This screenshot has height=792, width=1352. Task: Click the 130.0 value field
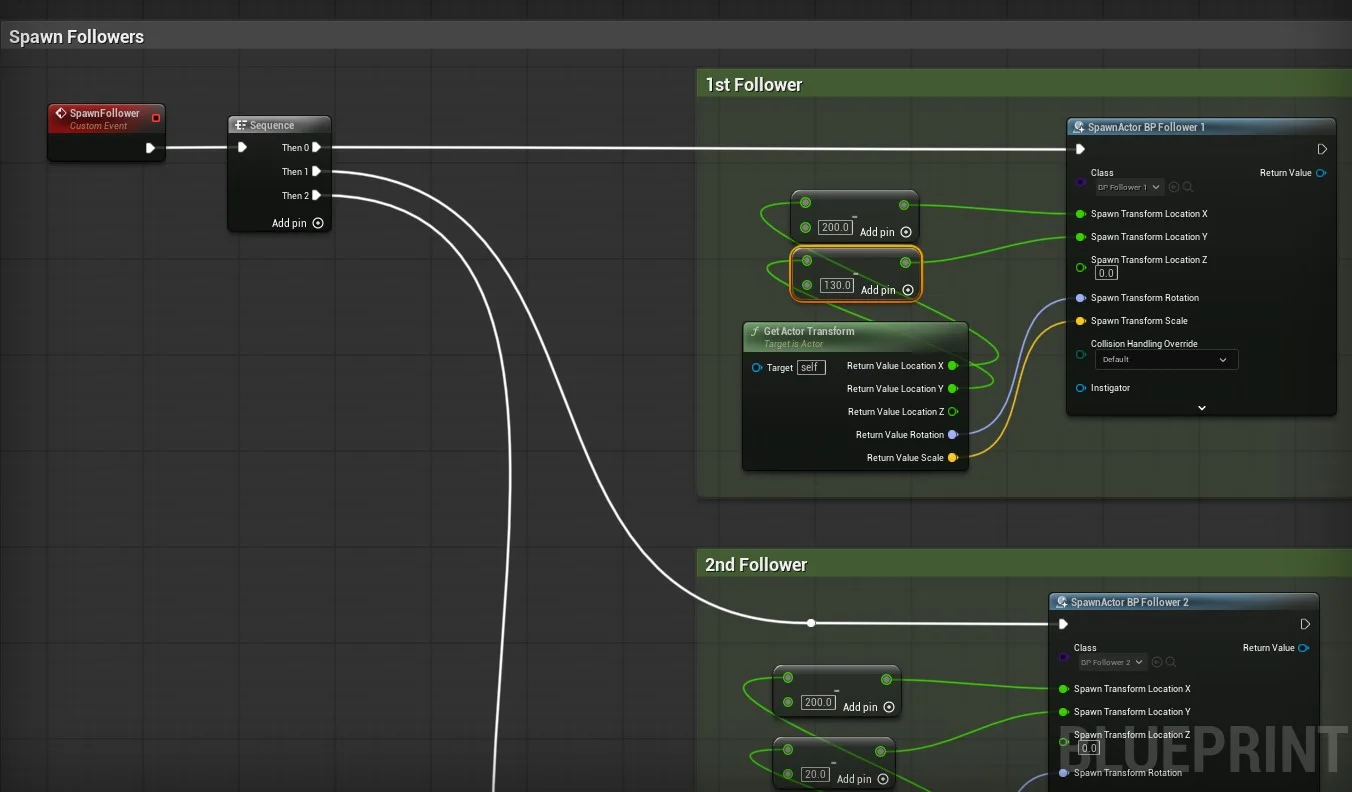pyautogui.click(x=837, y=286)
